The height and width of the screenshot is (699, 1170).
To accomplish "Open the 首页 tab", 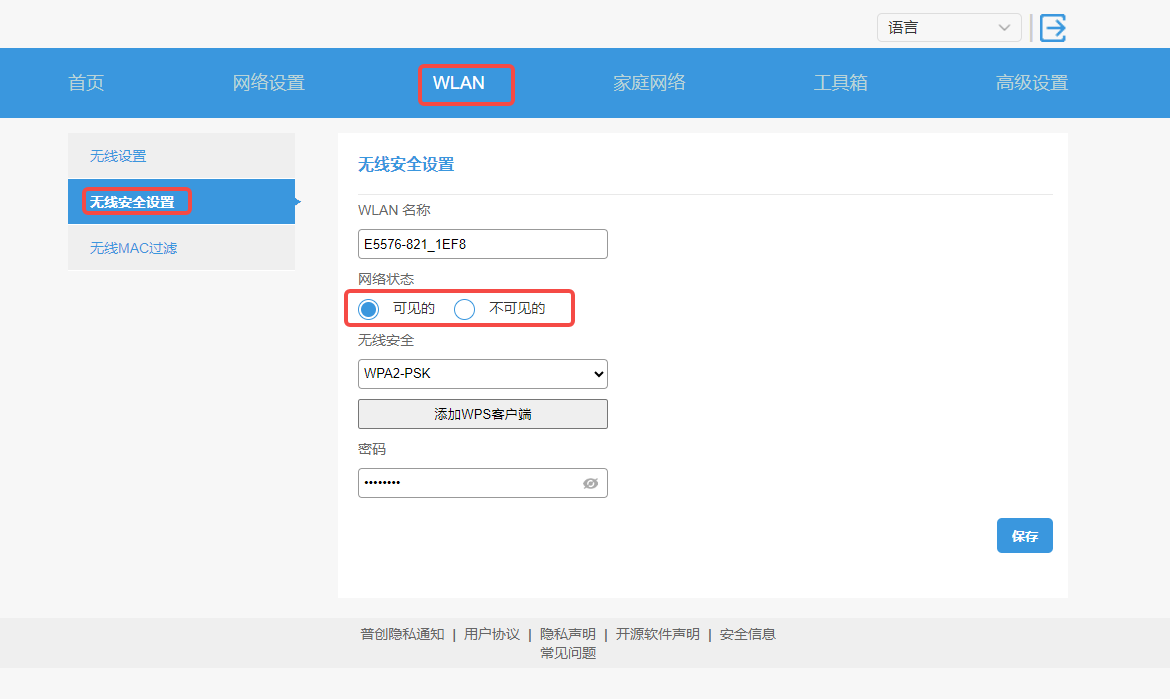I will click(86, 83).
